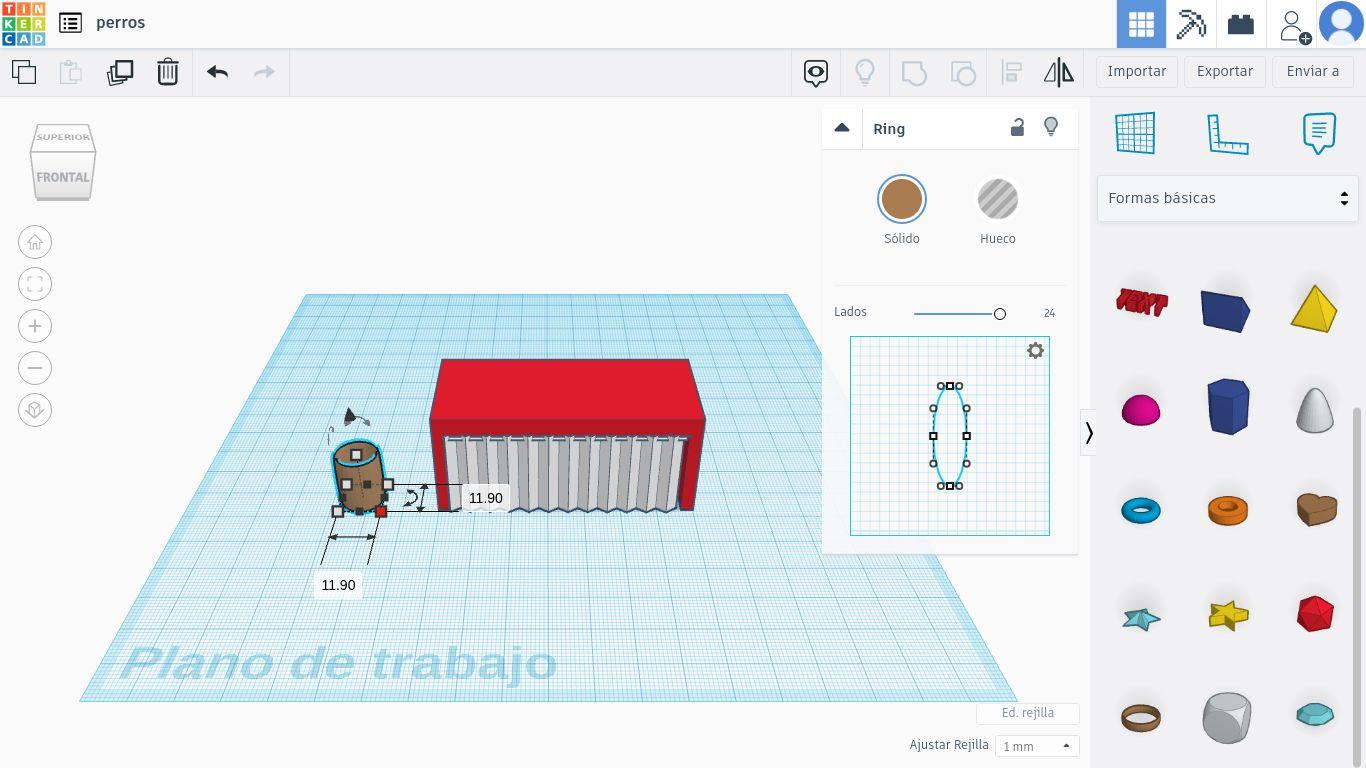
Task: Click the Align tool icon
Action: click(1011, 72)
